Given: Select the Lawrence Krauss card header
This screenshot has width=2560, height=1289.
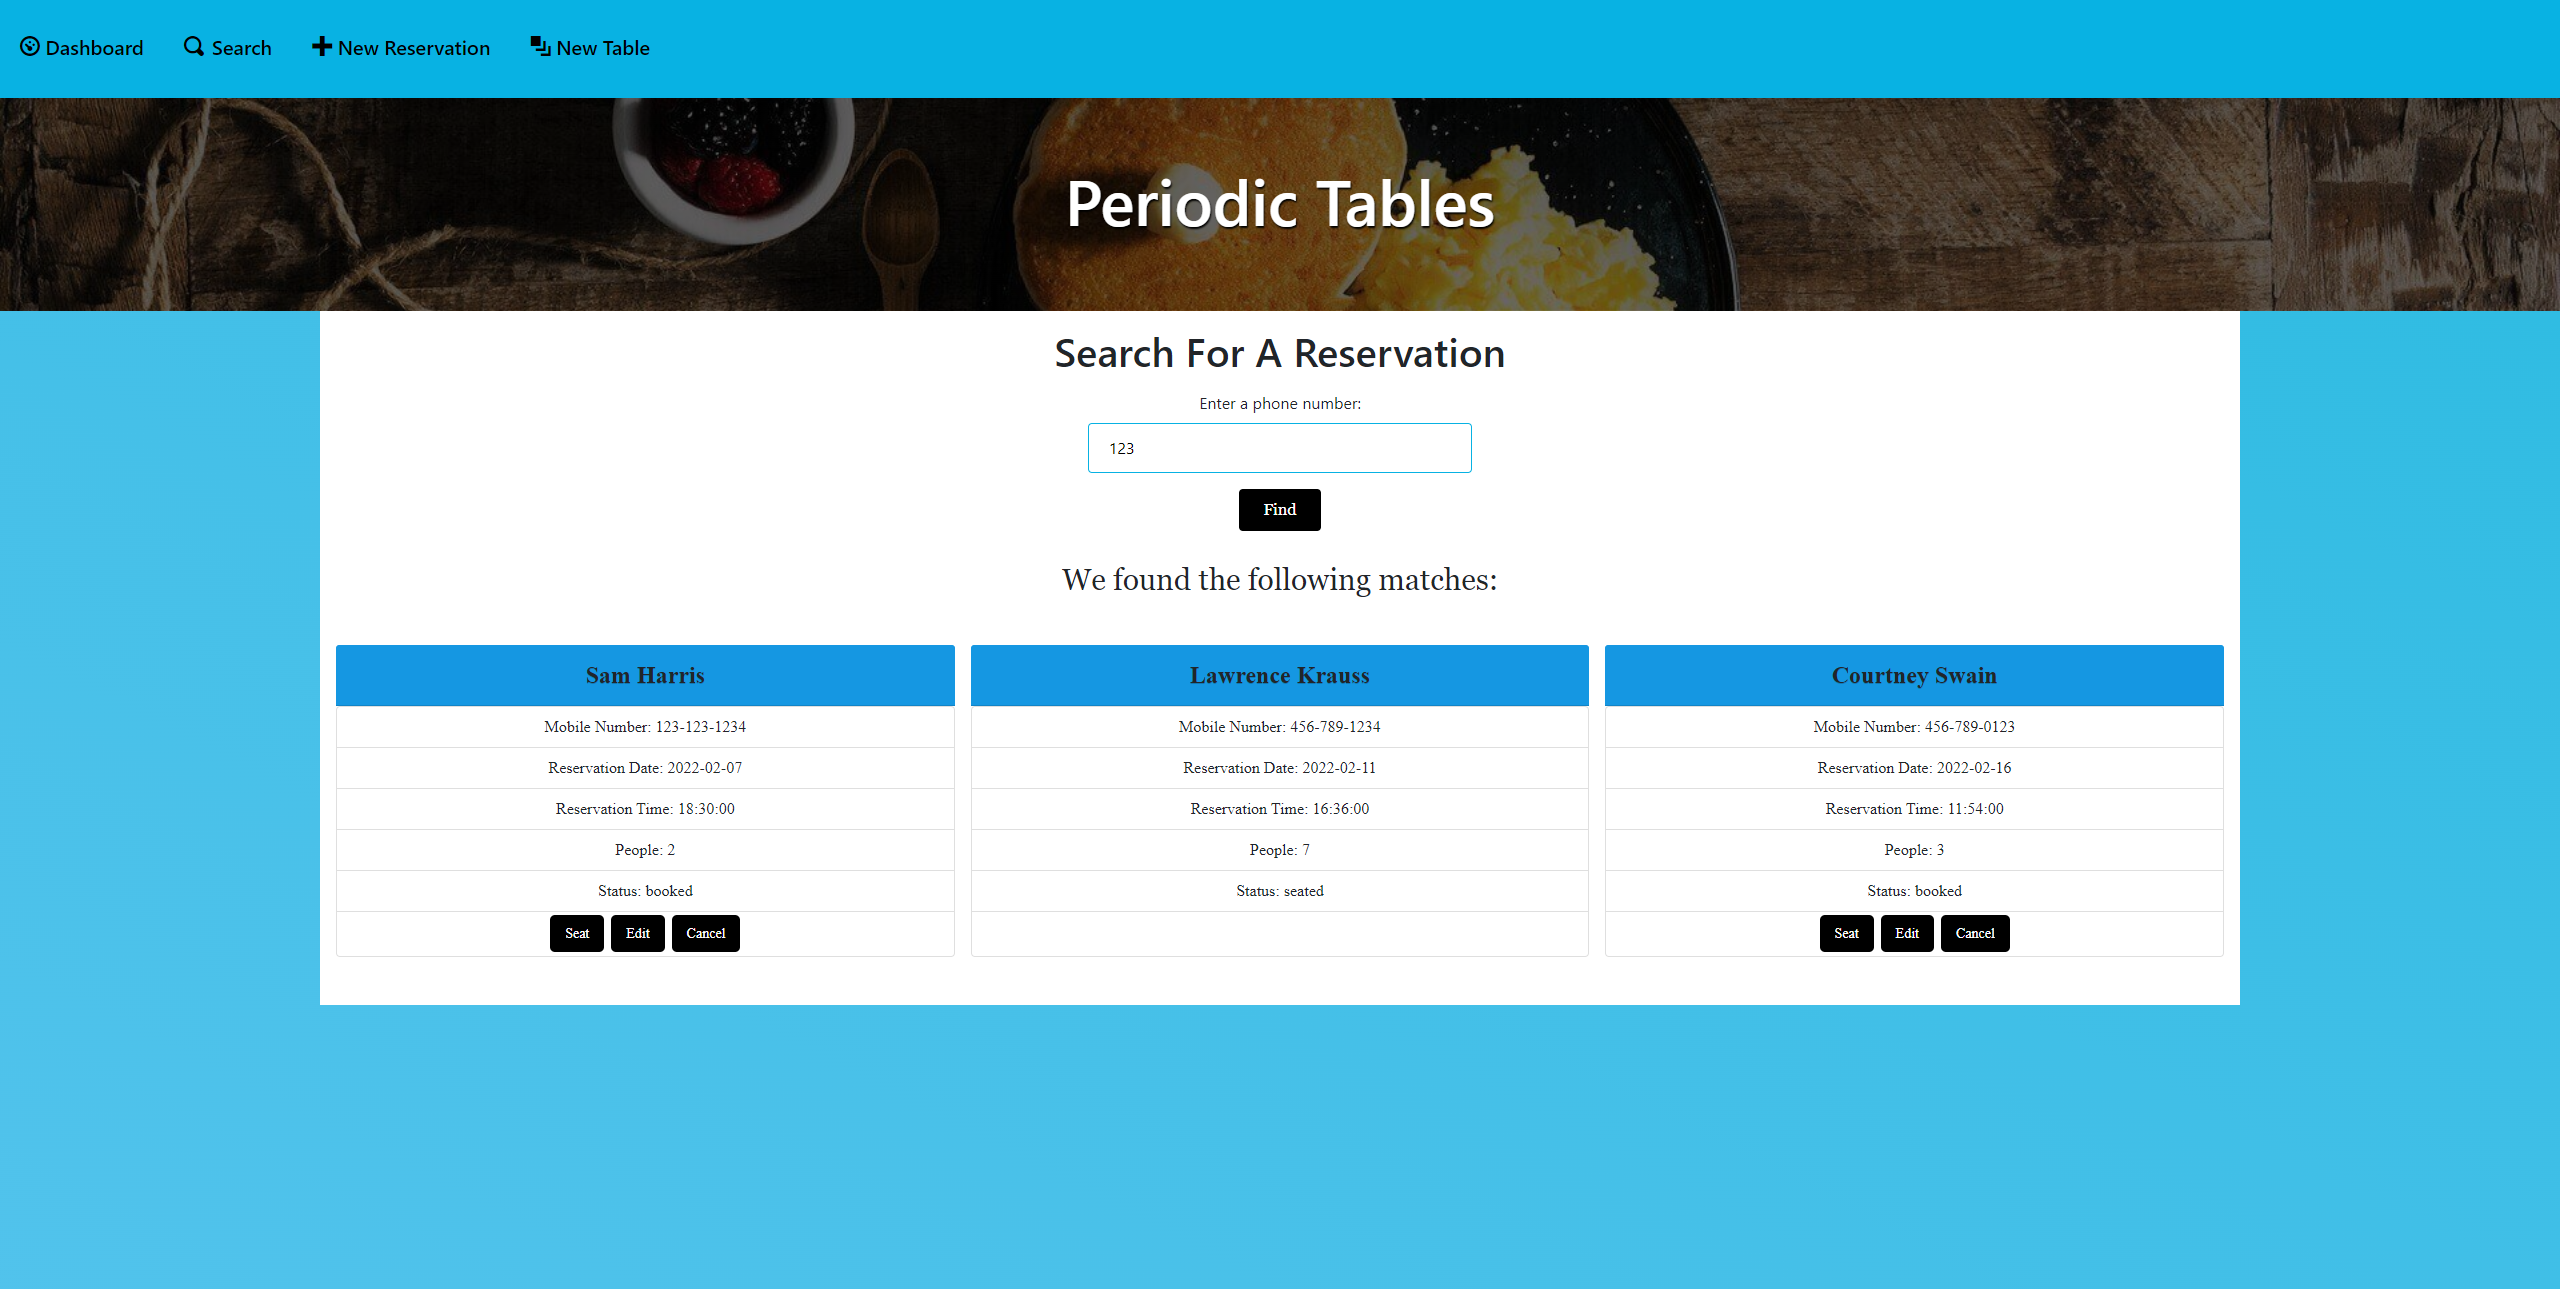Looking at the screenshot, I should coord(1279,675).
